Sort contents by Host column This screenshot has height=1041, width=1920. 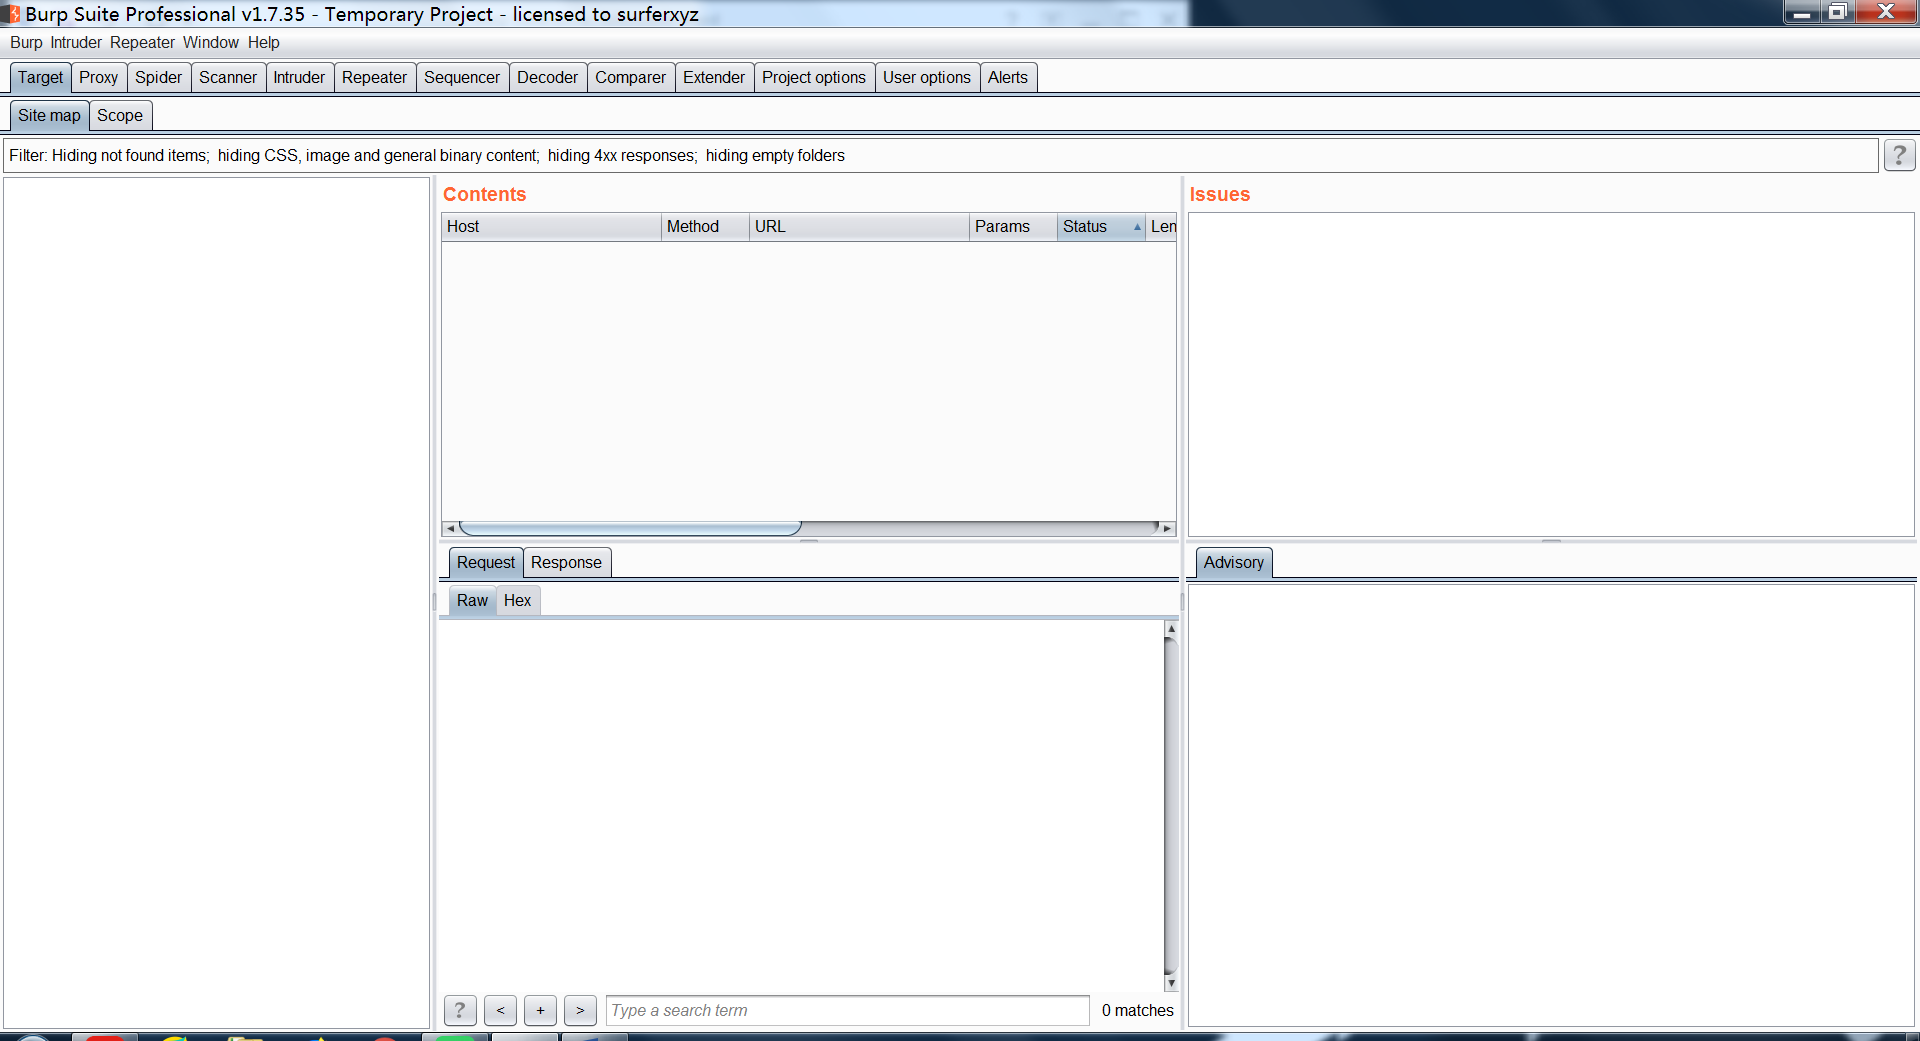tap(551, 226)
